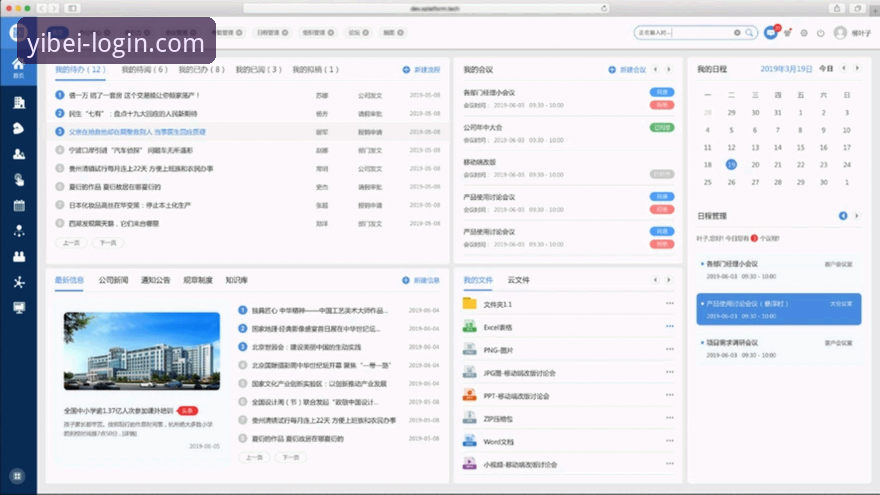Close the 论坛 top tab
The height and width of the screenshot is (495, 880).
[x=366, y=33]
